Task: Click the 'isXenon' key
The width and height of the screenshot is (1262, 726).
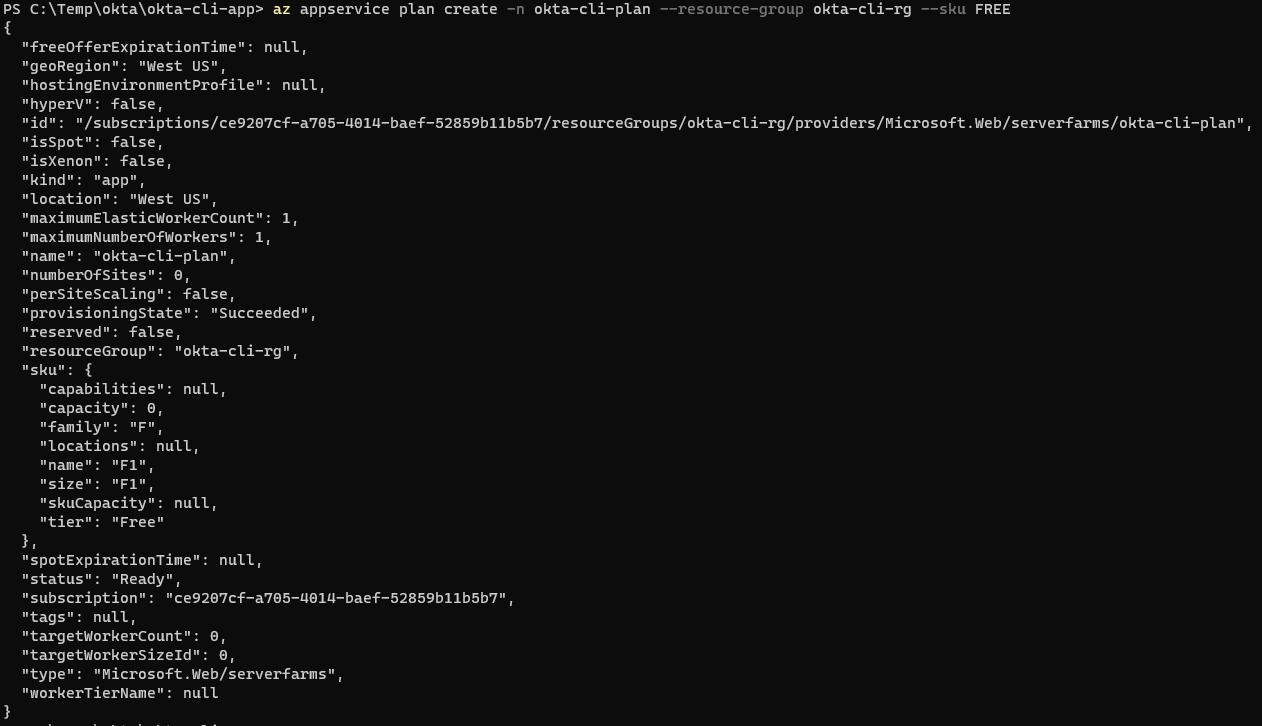Action: [62, 161]
